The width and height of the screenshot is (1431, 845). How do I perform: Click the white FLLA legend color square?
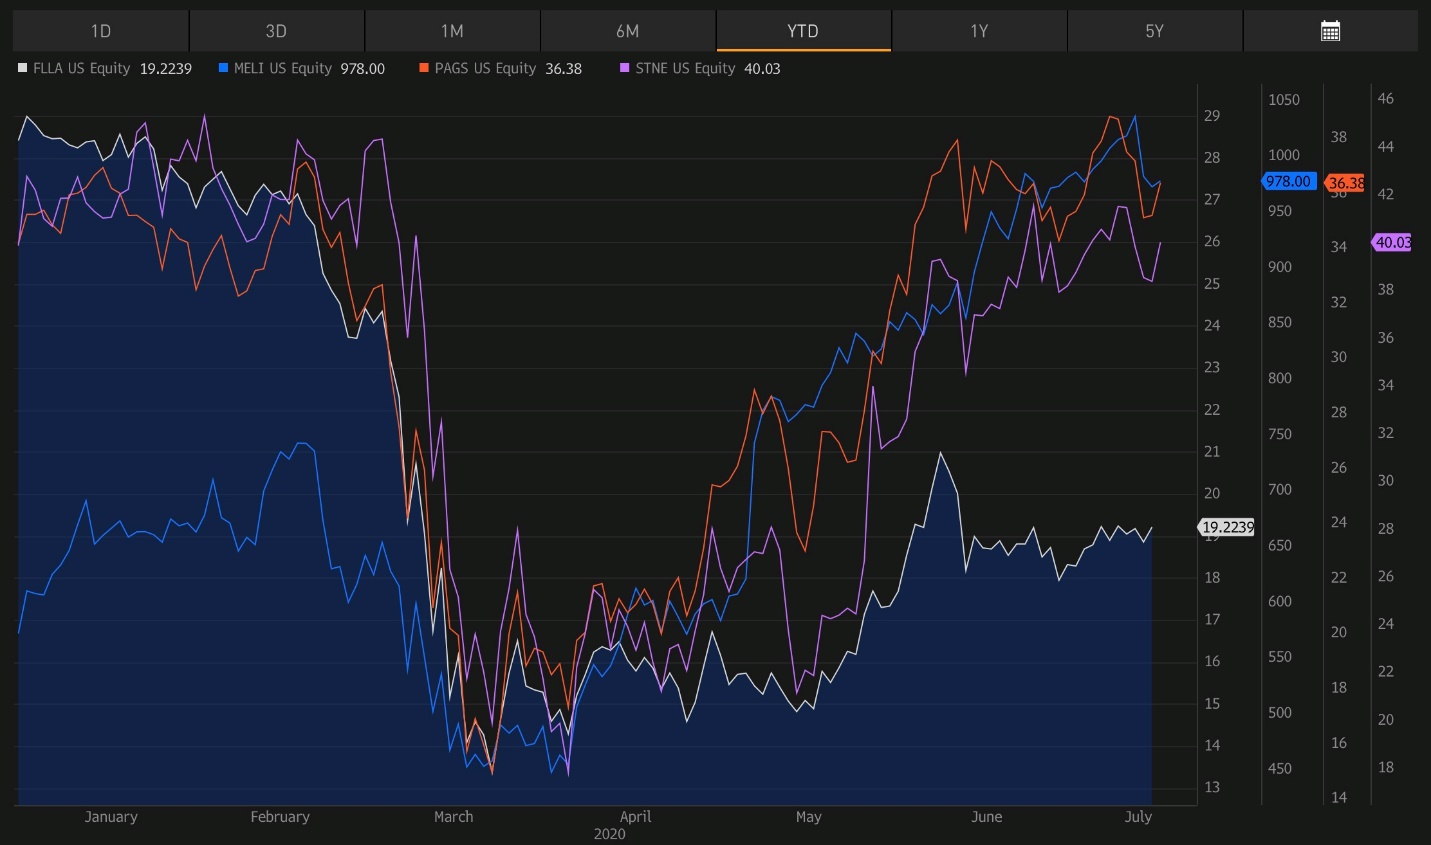(23, 68)
